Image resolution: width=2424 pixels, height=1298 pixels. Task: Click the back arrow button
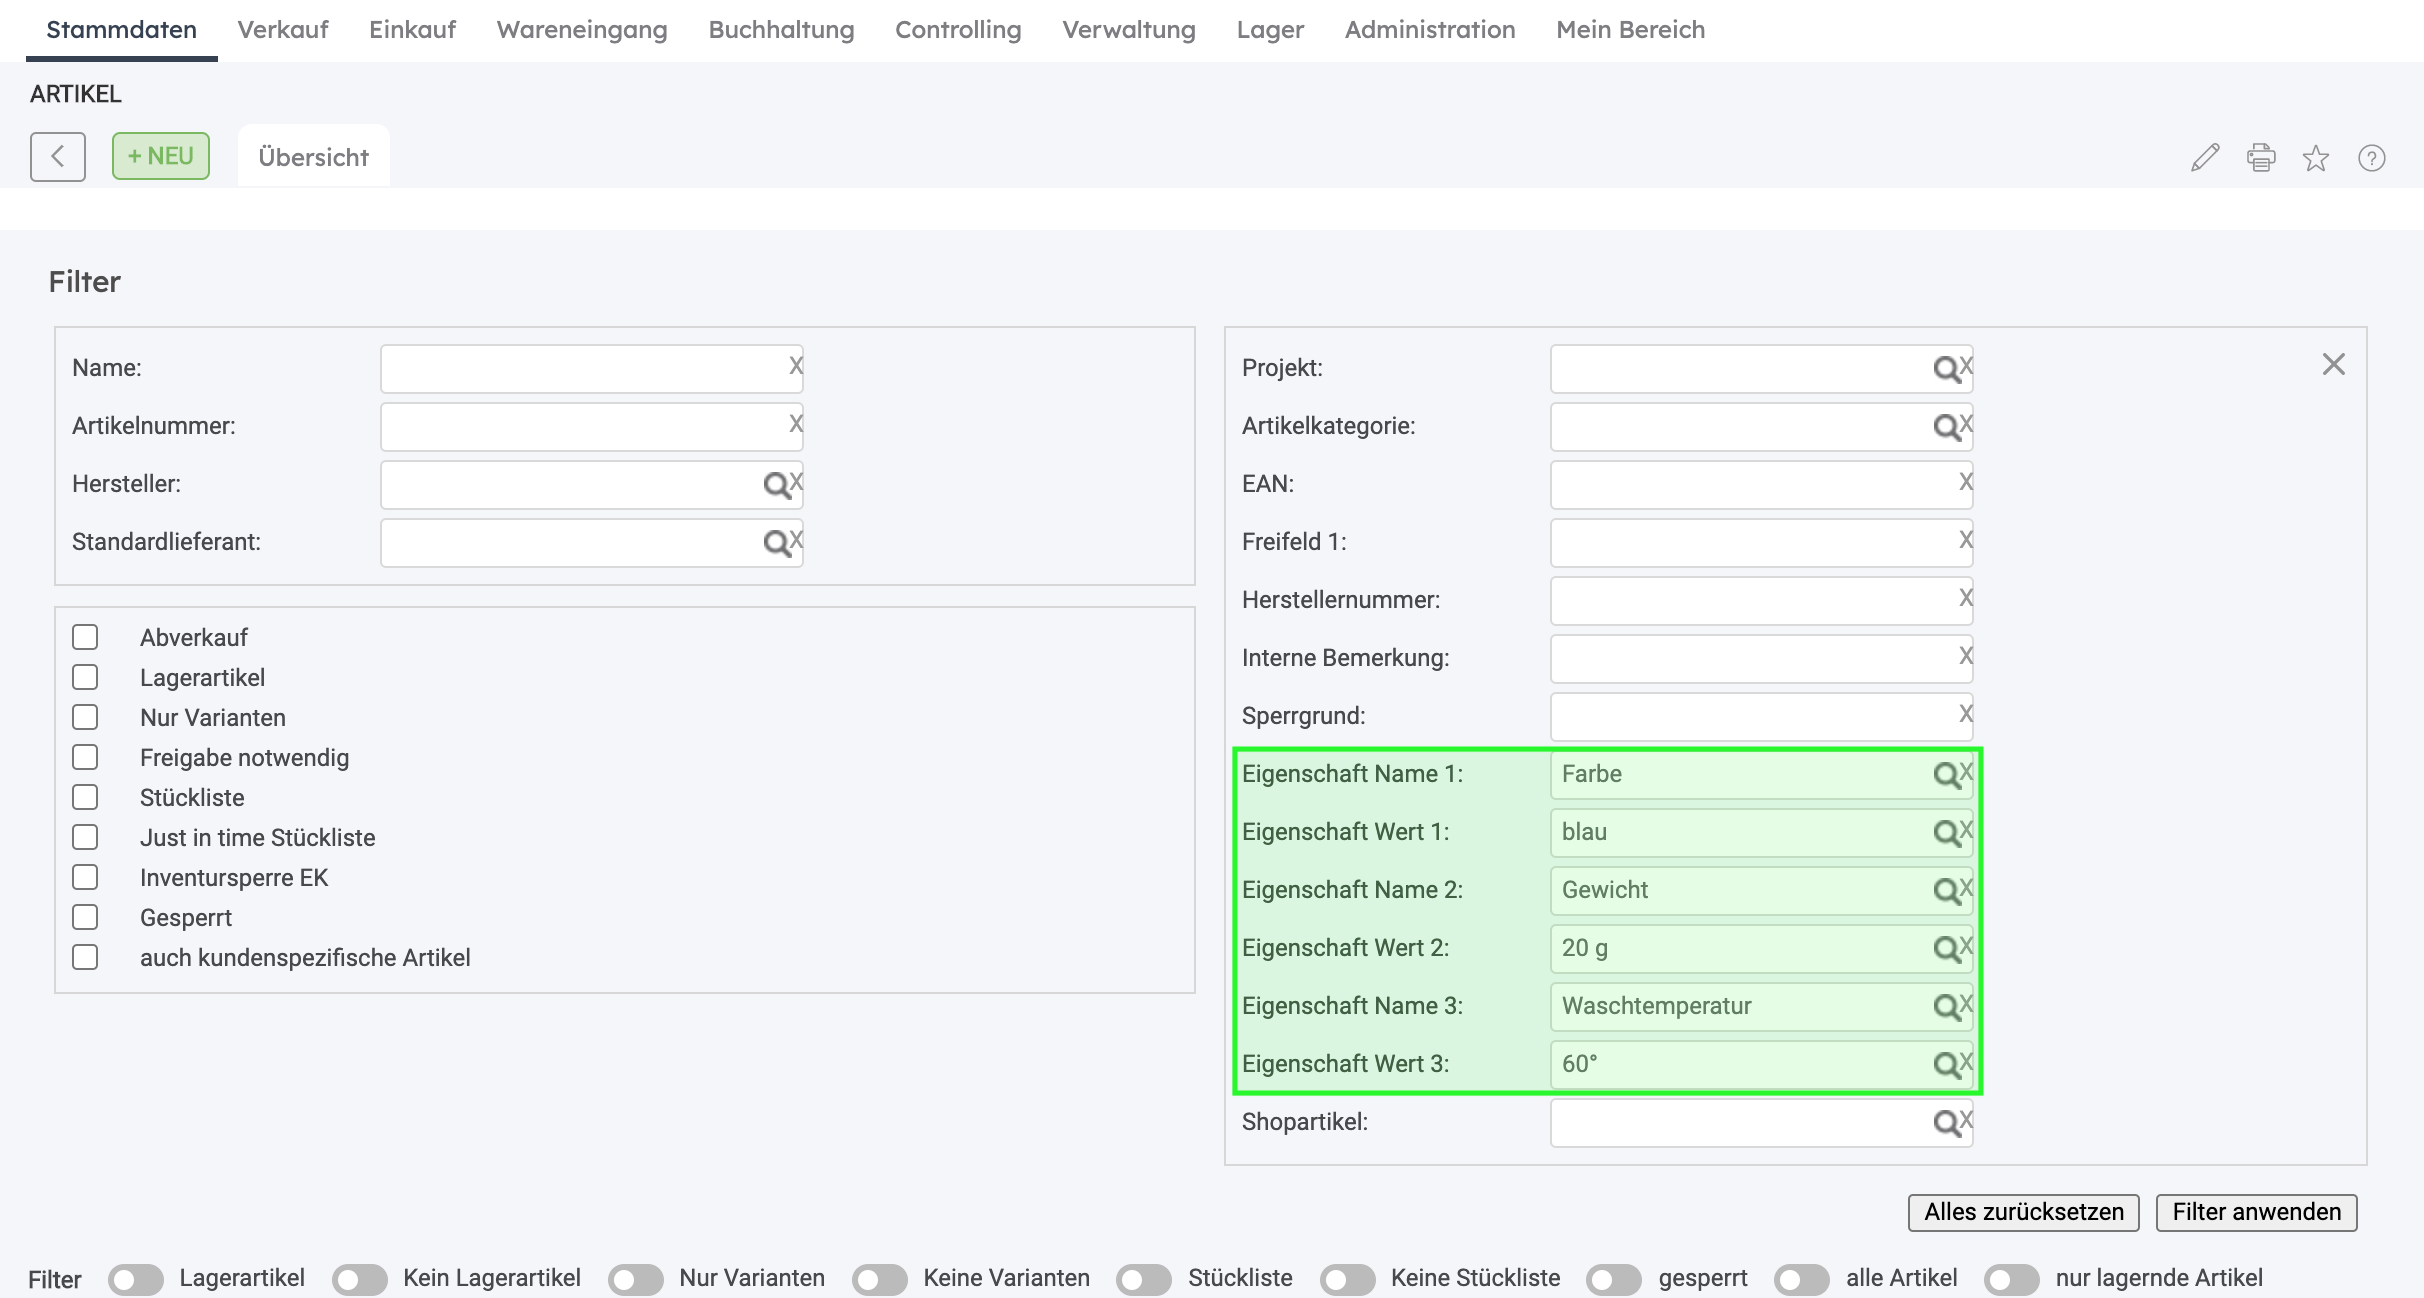[58, 157]
